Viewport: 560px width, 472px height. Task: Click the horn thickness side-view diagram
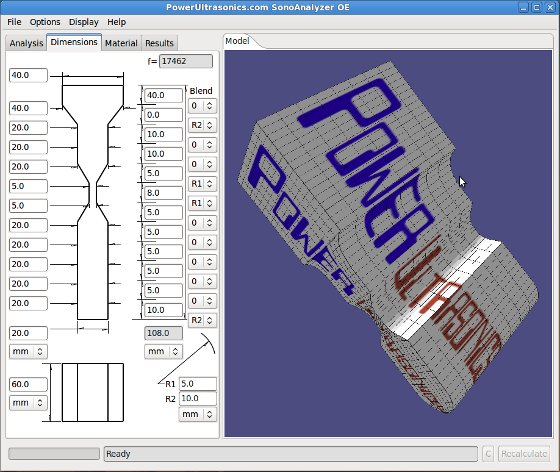click(x=93, y=392)
